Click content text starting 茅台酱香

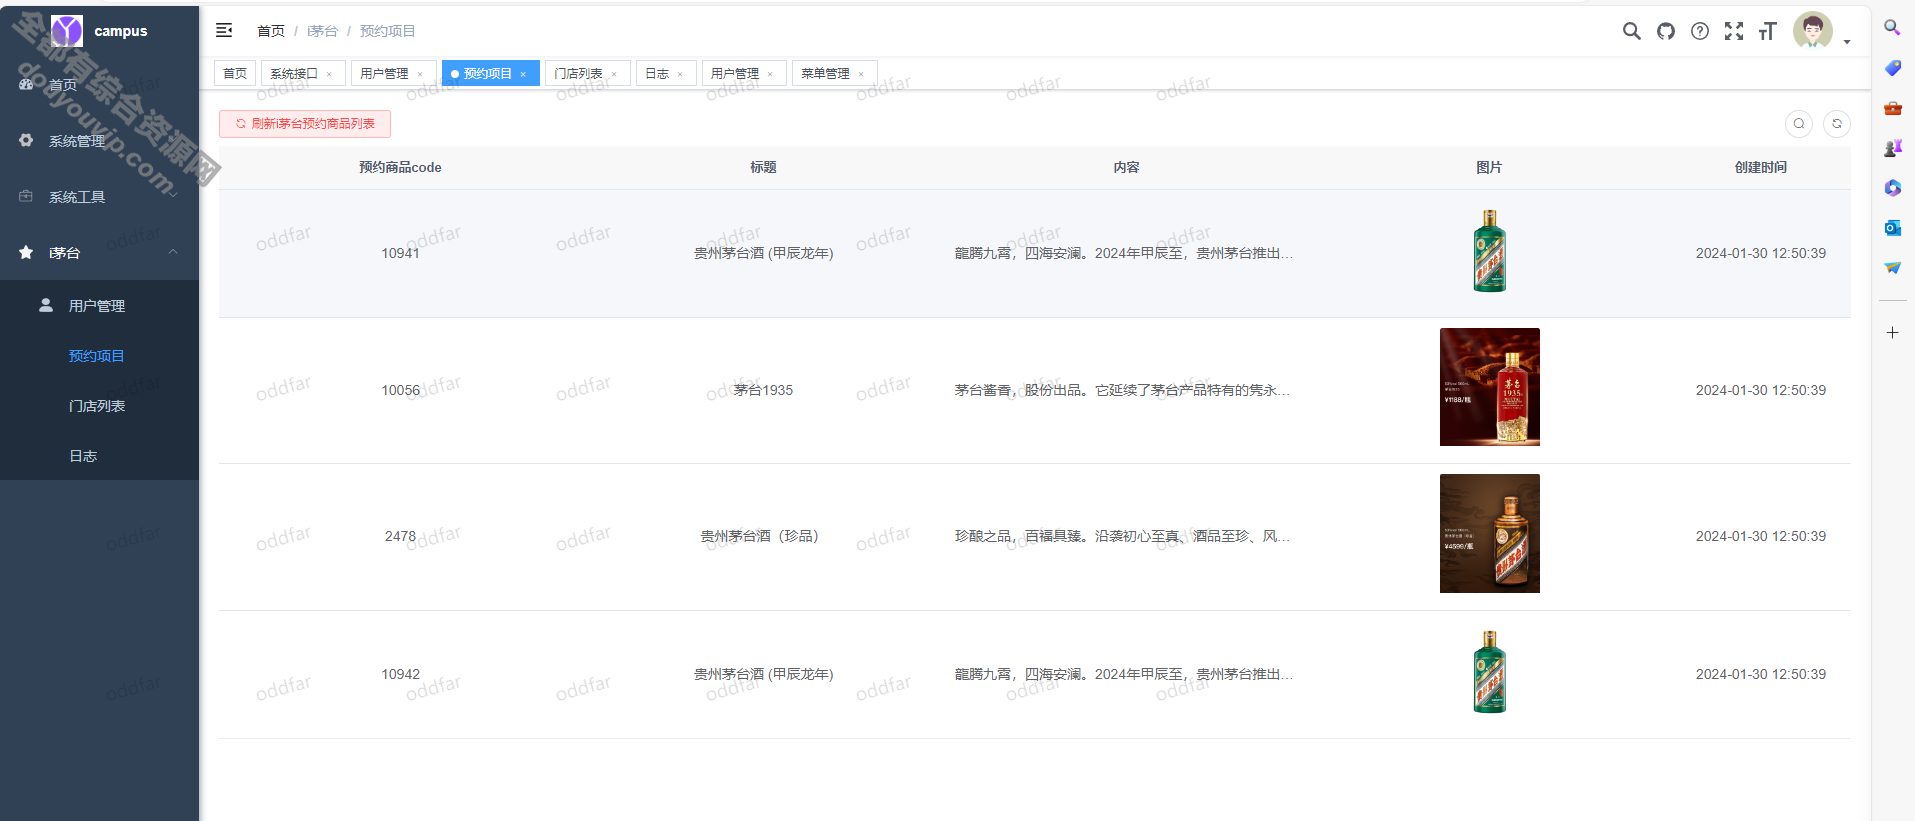click(1122, 390)
